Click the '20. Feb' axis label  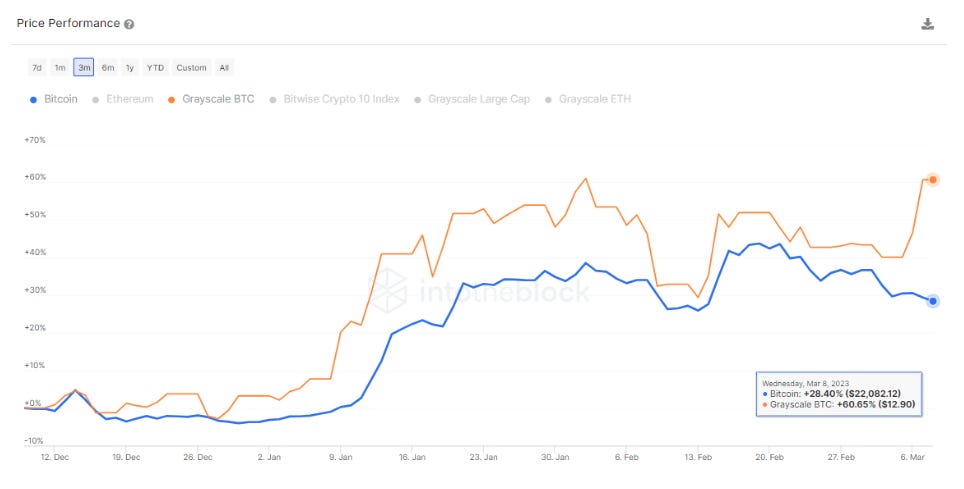pos(769,457)
